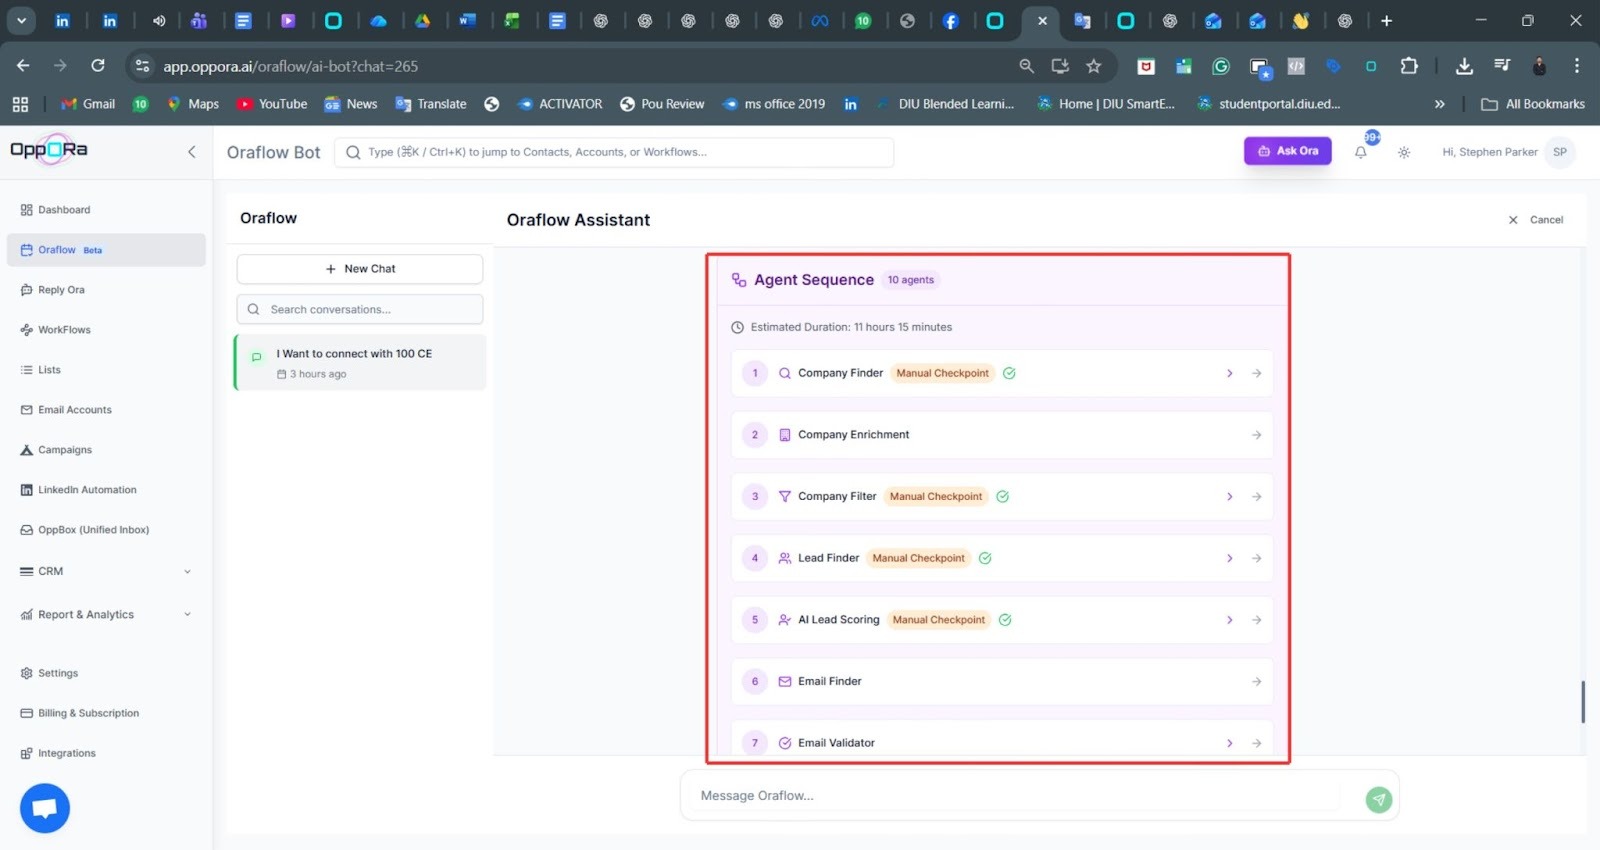Toggle the Company Finder checkpoint check icon
Image resolution: width=1600 pixels, height=850 pixels.
point(1009,374)
